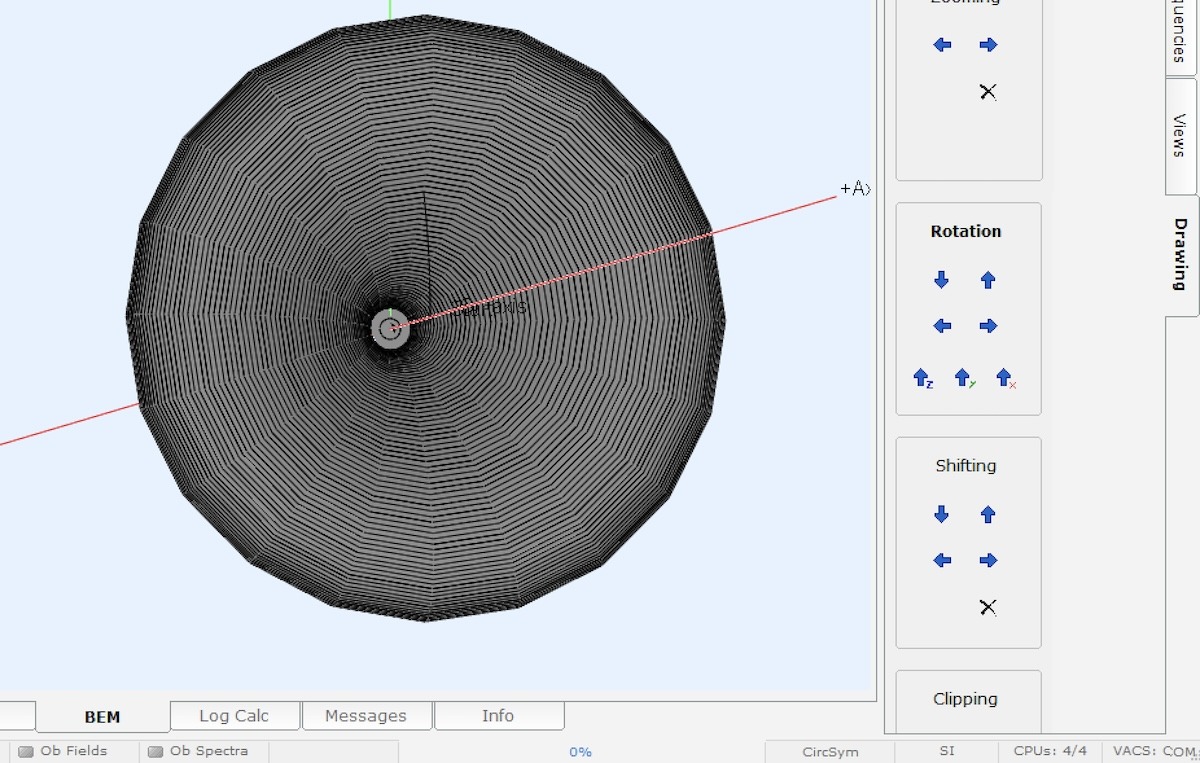Open the Messages tab
The height and width of the screenshot is (763, 1200).
pos(366,716)
